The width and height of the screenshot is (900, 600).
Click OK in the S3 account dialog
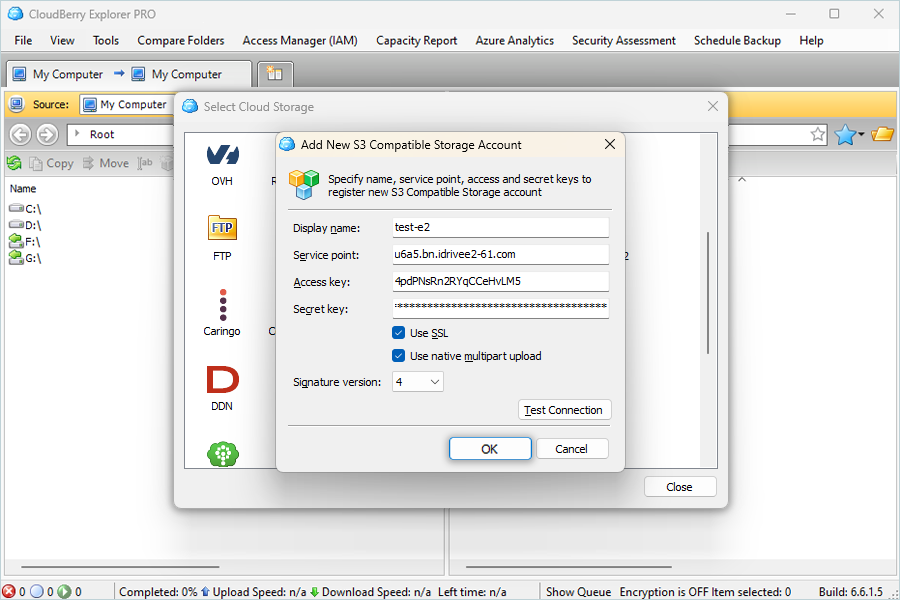(x=490, y=449)
